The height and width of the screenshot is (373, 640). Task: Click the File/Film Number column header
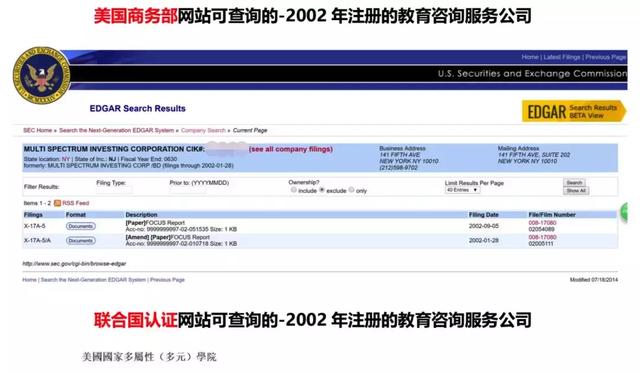[552, 215]
